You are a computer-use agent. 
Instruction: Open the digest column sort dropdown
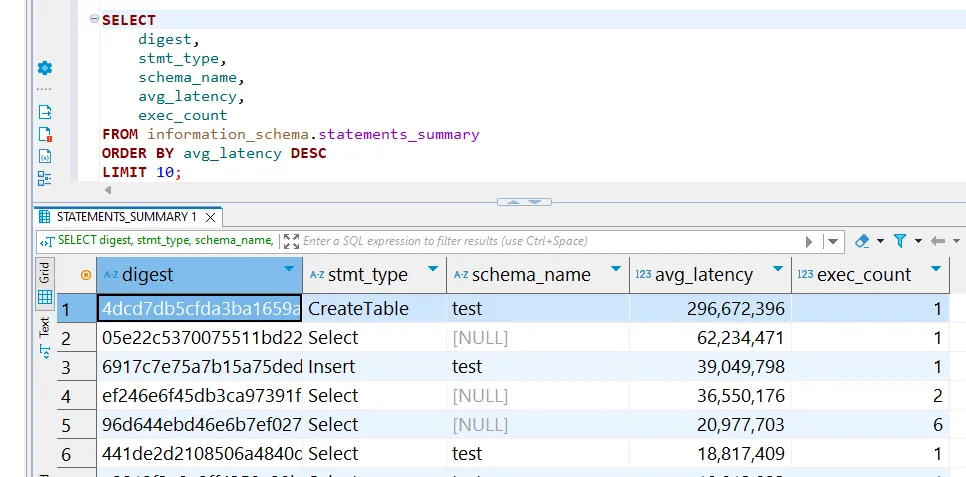pos(289,270)
